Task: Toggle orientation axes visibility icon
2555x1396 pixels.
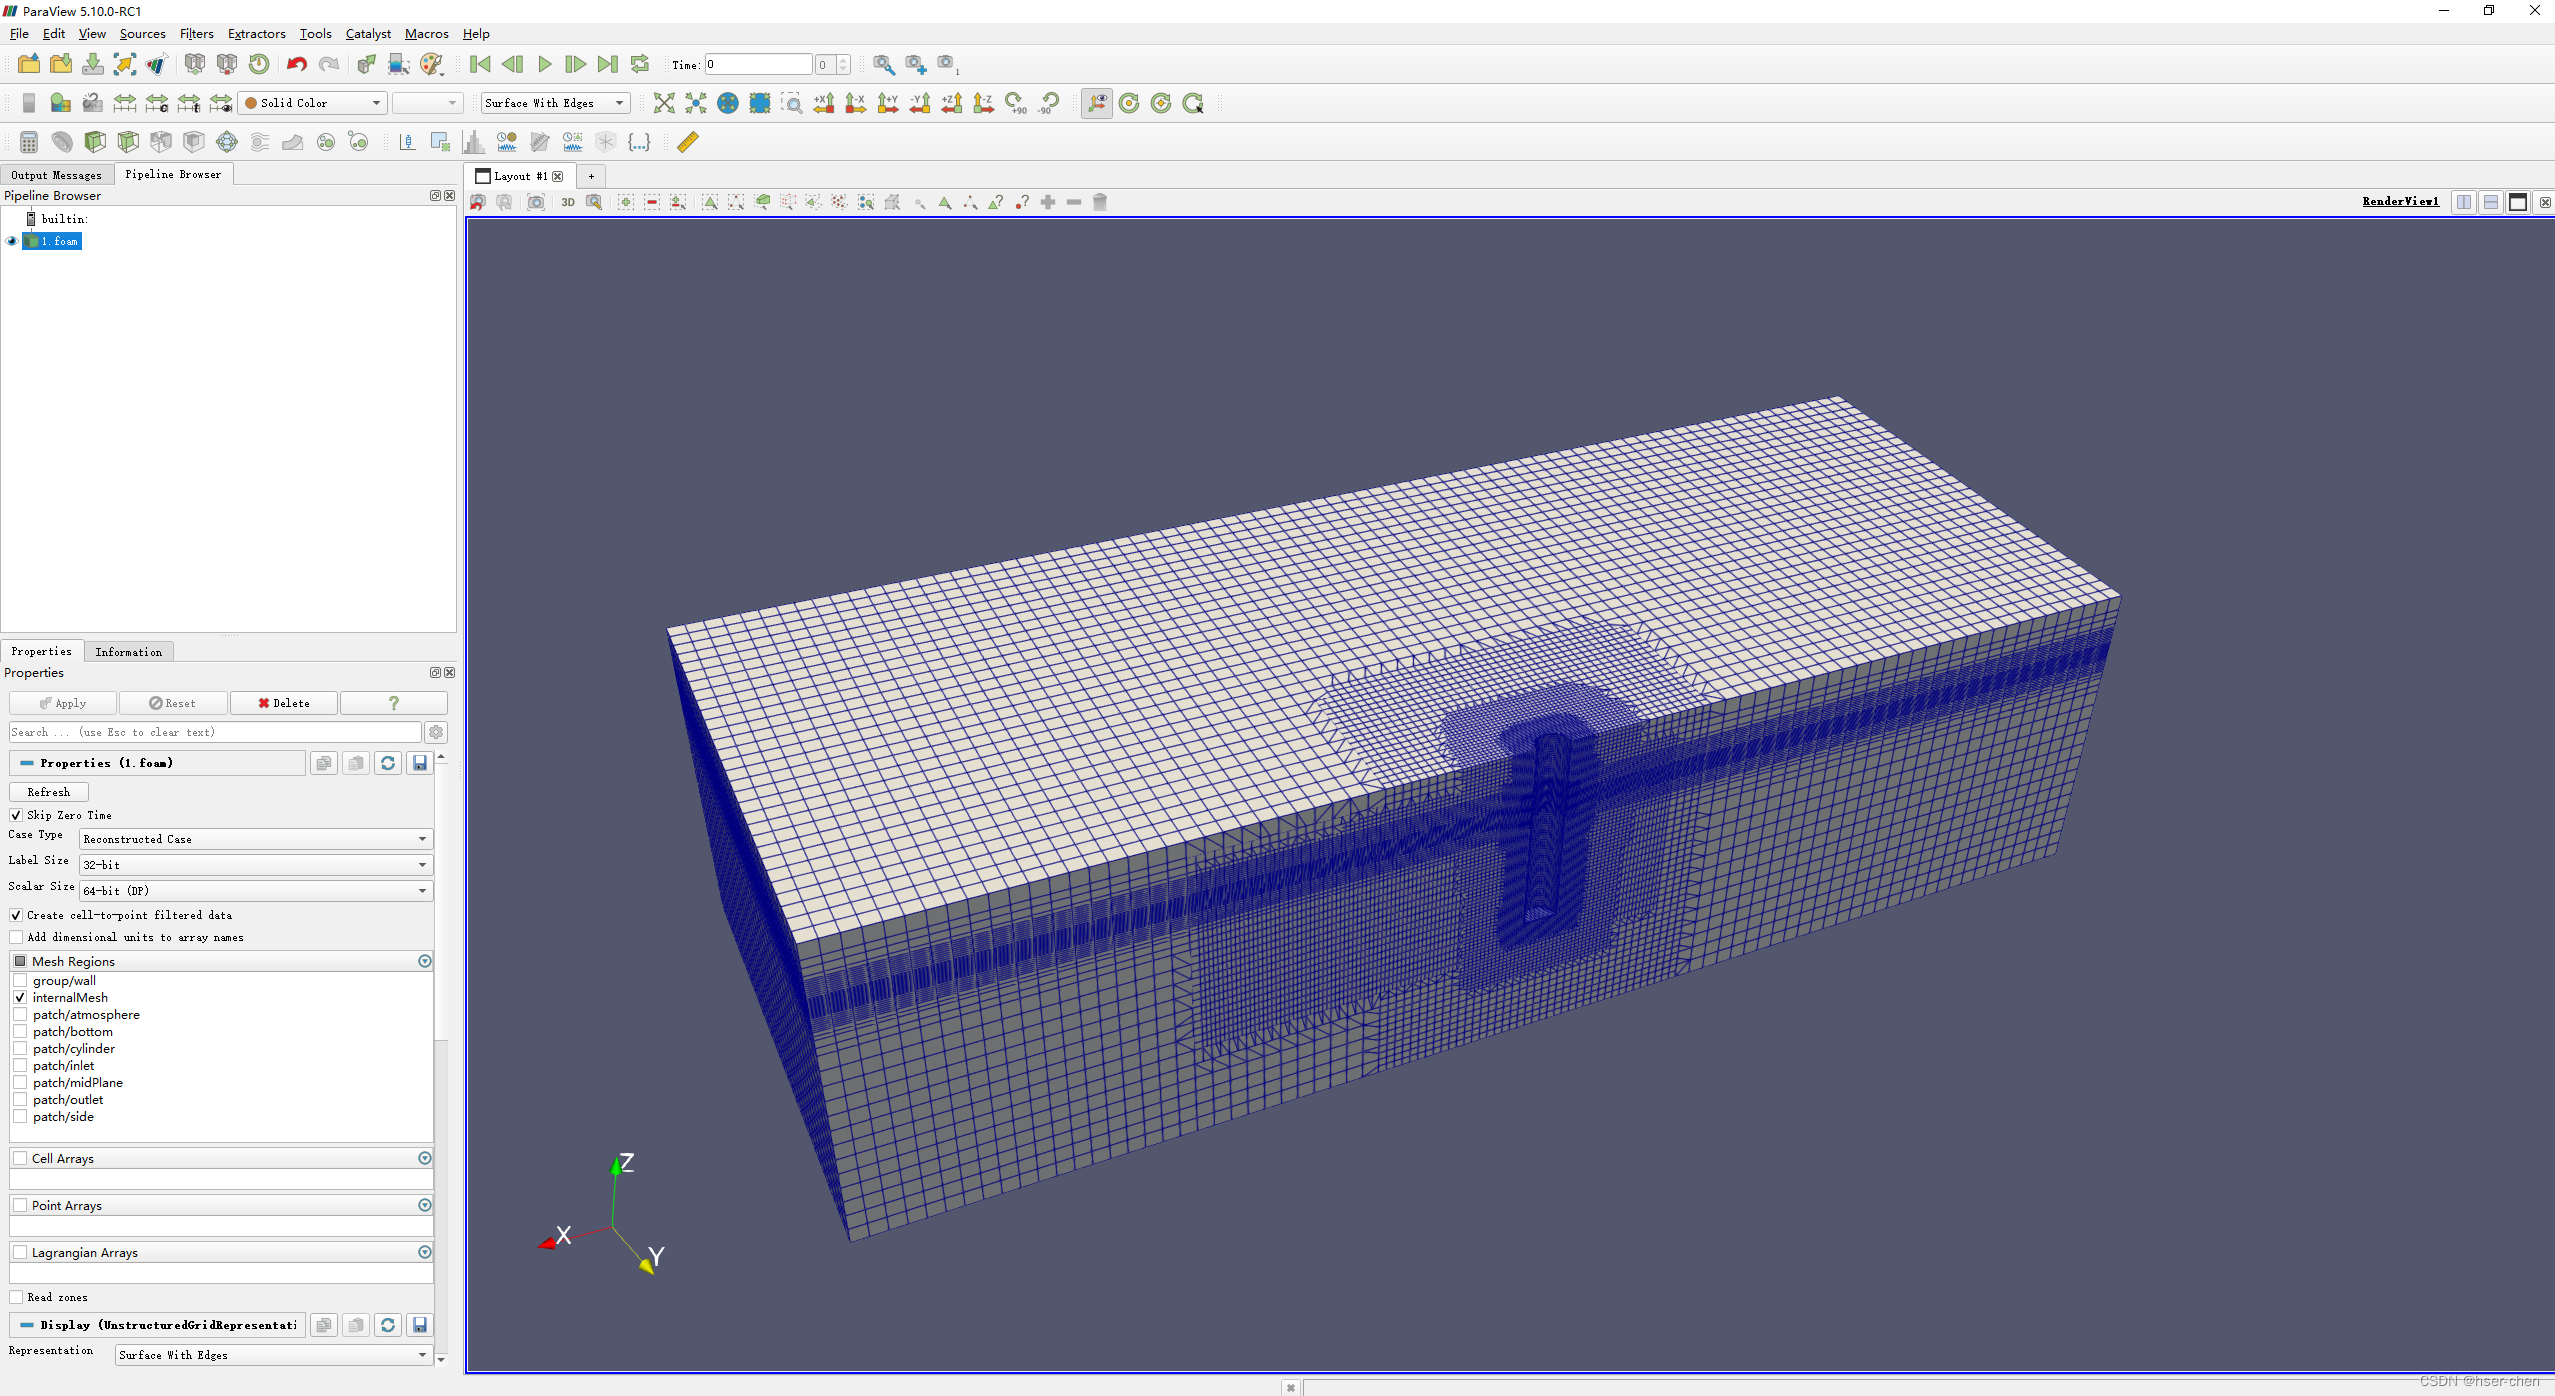Action: click(x=1097, y=103)
